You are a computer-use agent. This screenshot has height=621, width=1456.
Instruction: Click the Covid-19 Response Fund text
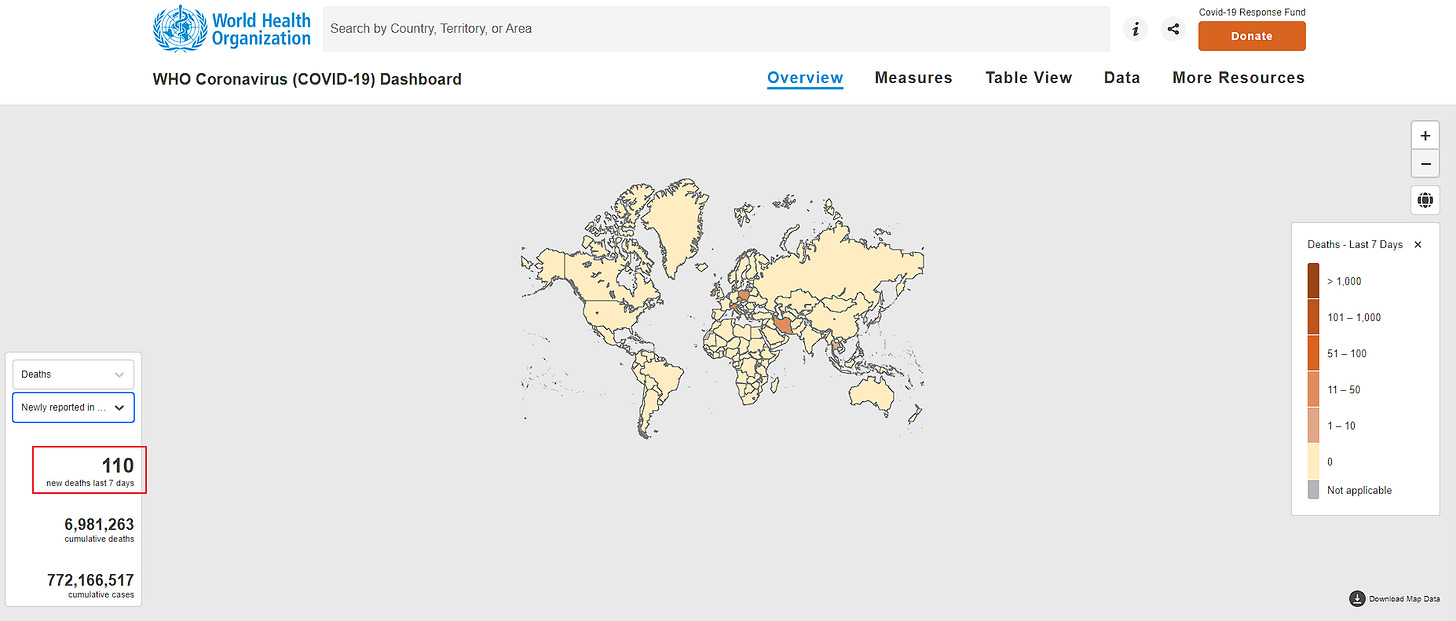[1252, 12]
